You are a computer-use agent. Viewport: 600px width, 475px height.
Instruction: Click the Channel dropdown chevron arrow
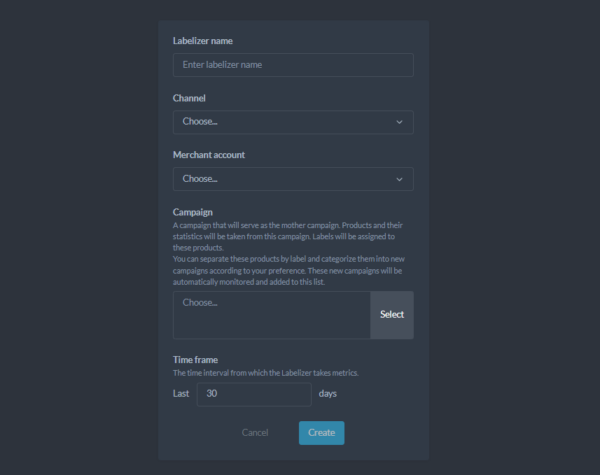[399, 122]
